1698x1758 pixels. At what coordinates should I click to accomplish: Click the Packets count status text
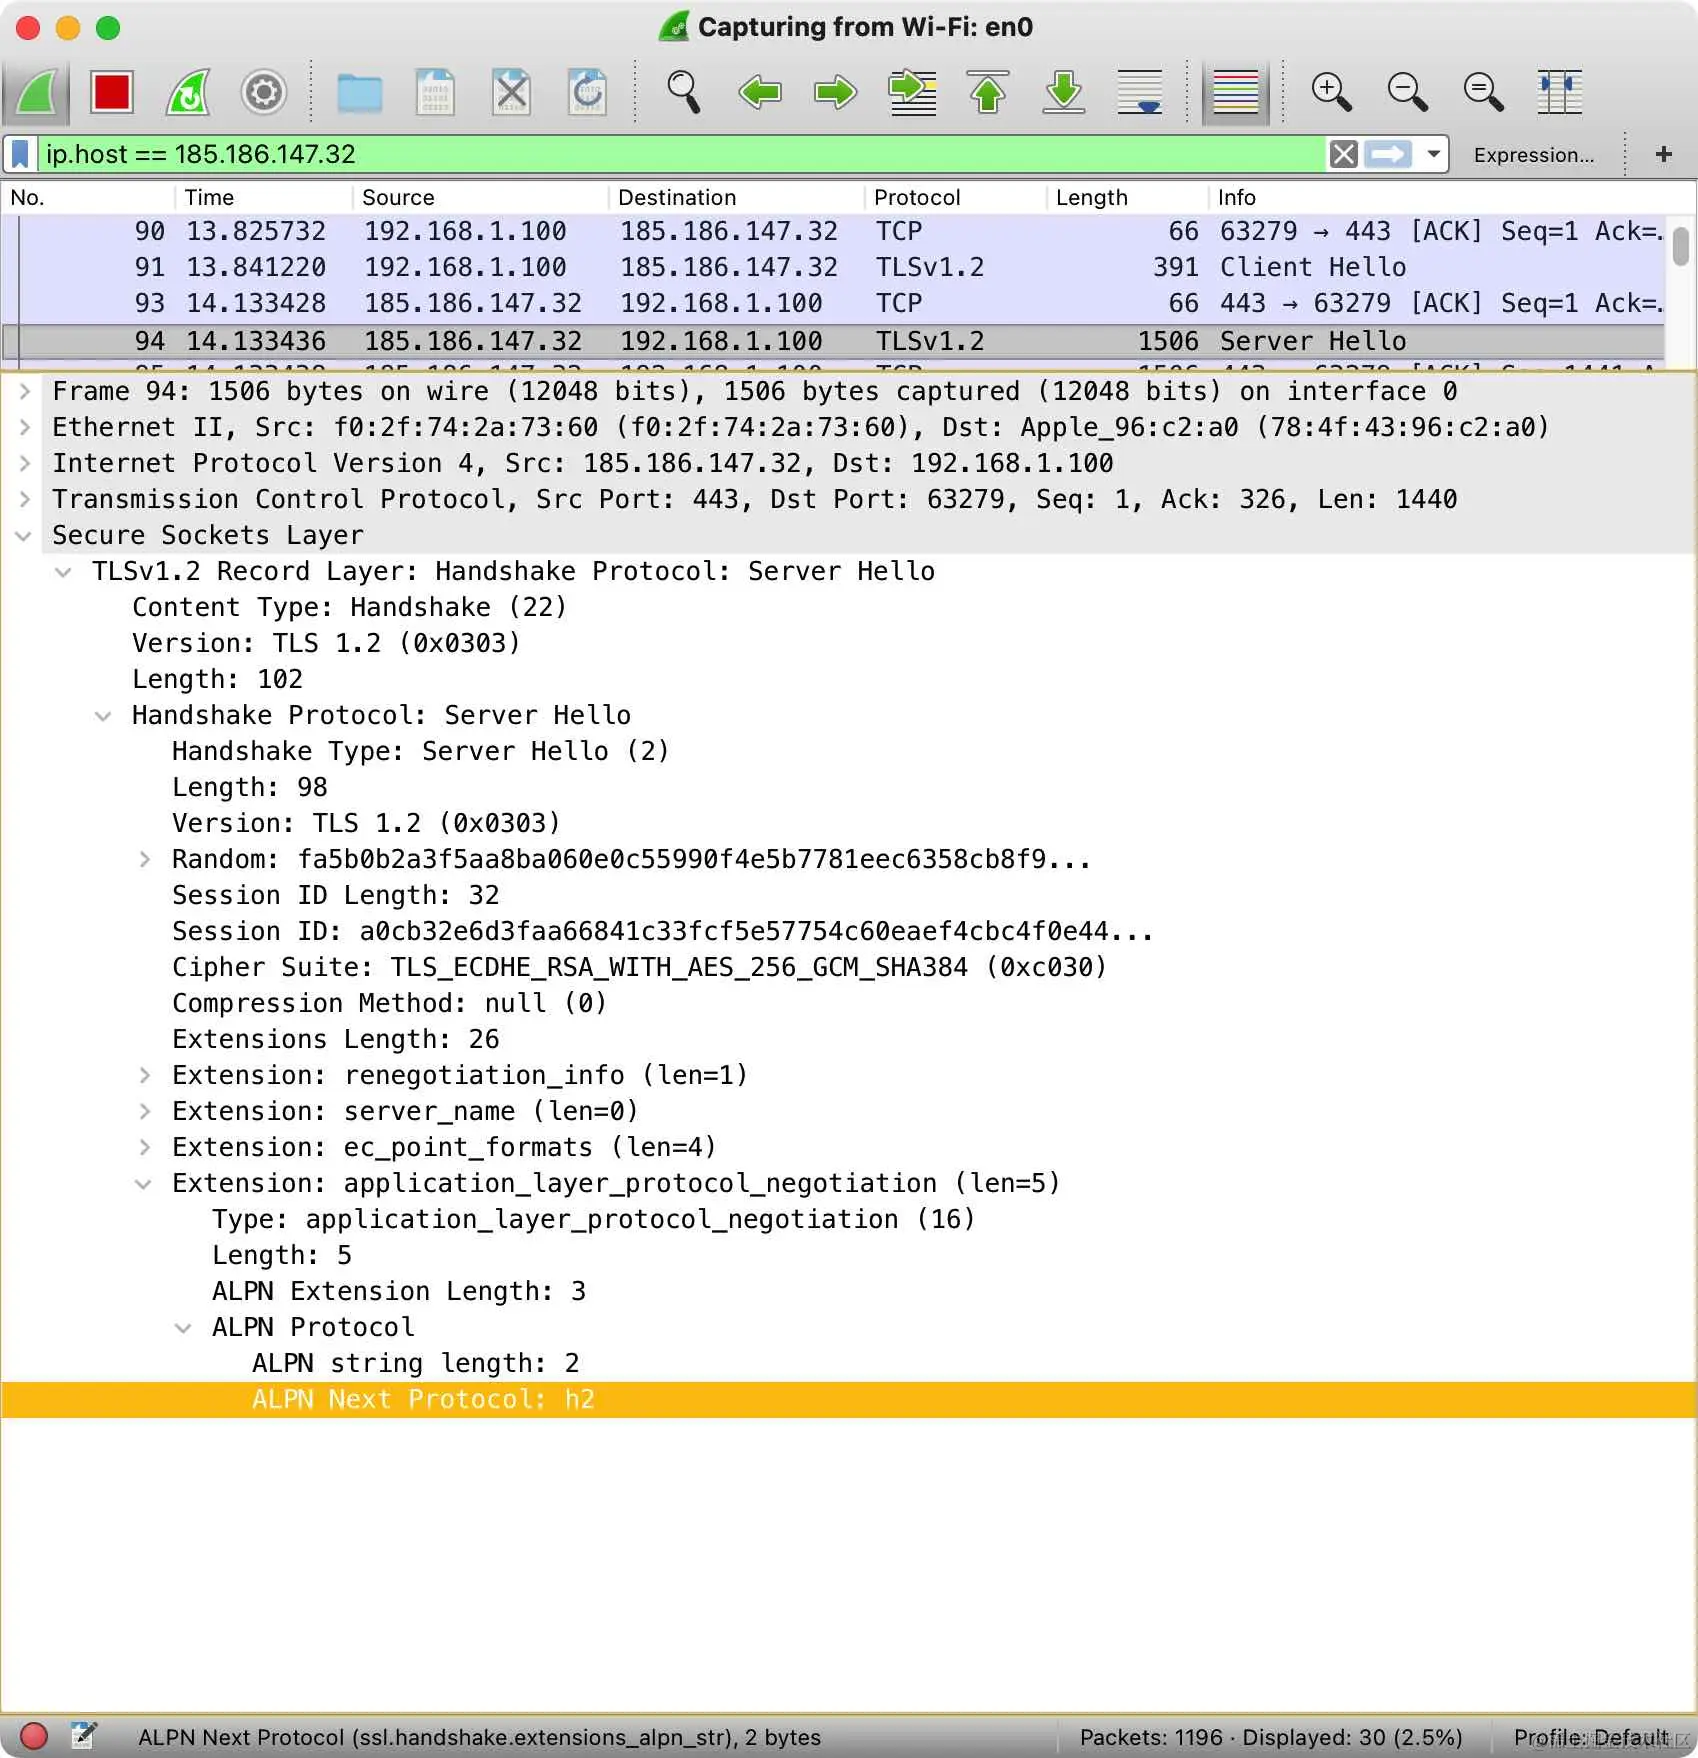click(x=1271, y=1737)
